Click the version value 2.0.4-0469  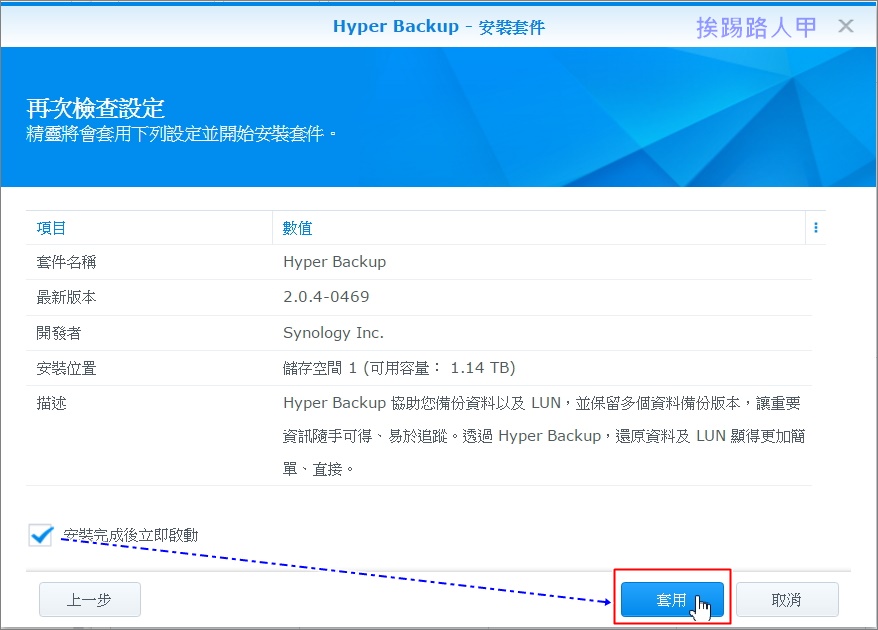click(326, 297)
